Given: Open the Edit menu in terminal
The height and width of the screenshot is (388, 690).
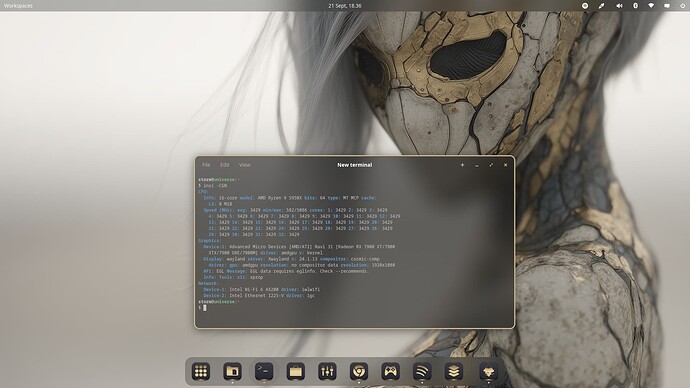Looking at the screenshot, I should pyautogui.click(x=225, y=165).
